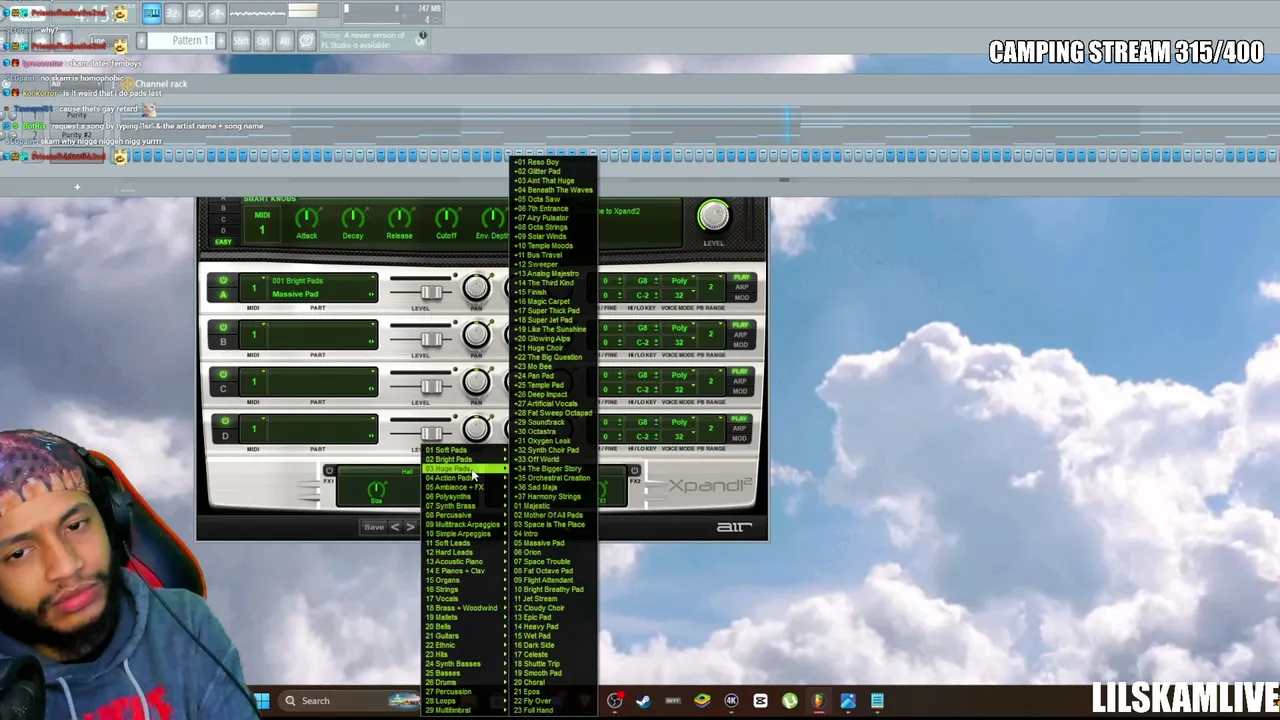The width and height of the screenshot is (1280, 720).
Task: Select the 03 Huge Pads category
Action: pyautogui.click(x=465, y=469)
